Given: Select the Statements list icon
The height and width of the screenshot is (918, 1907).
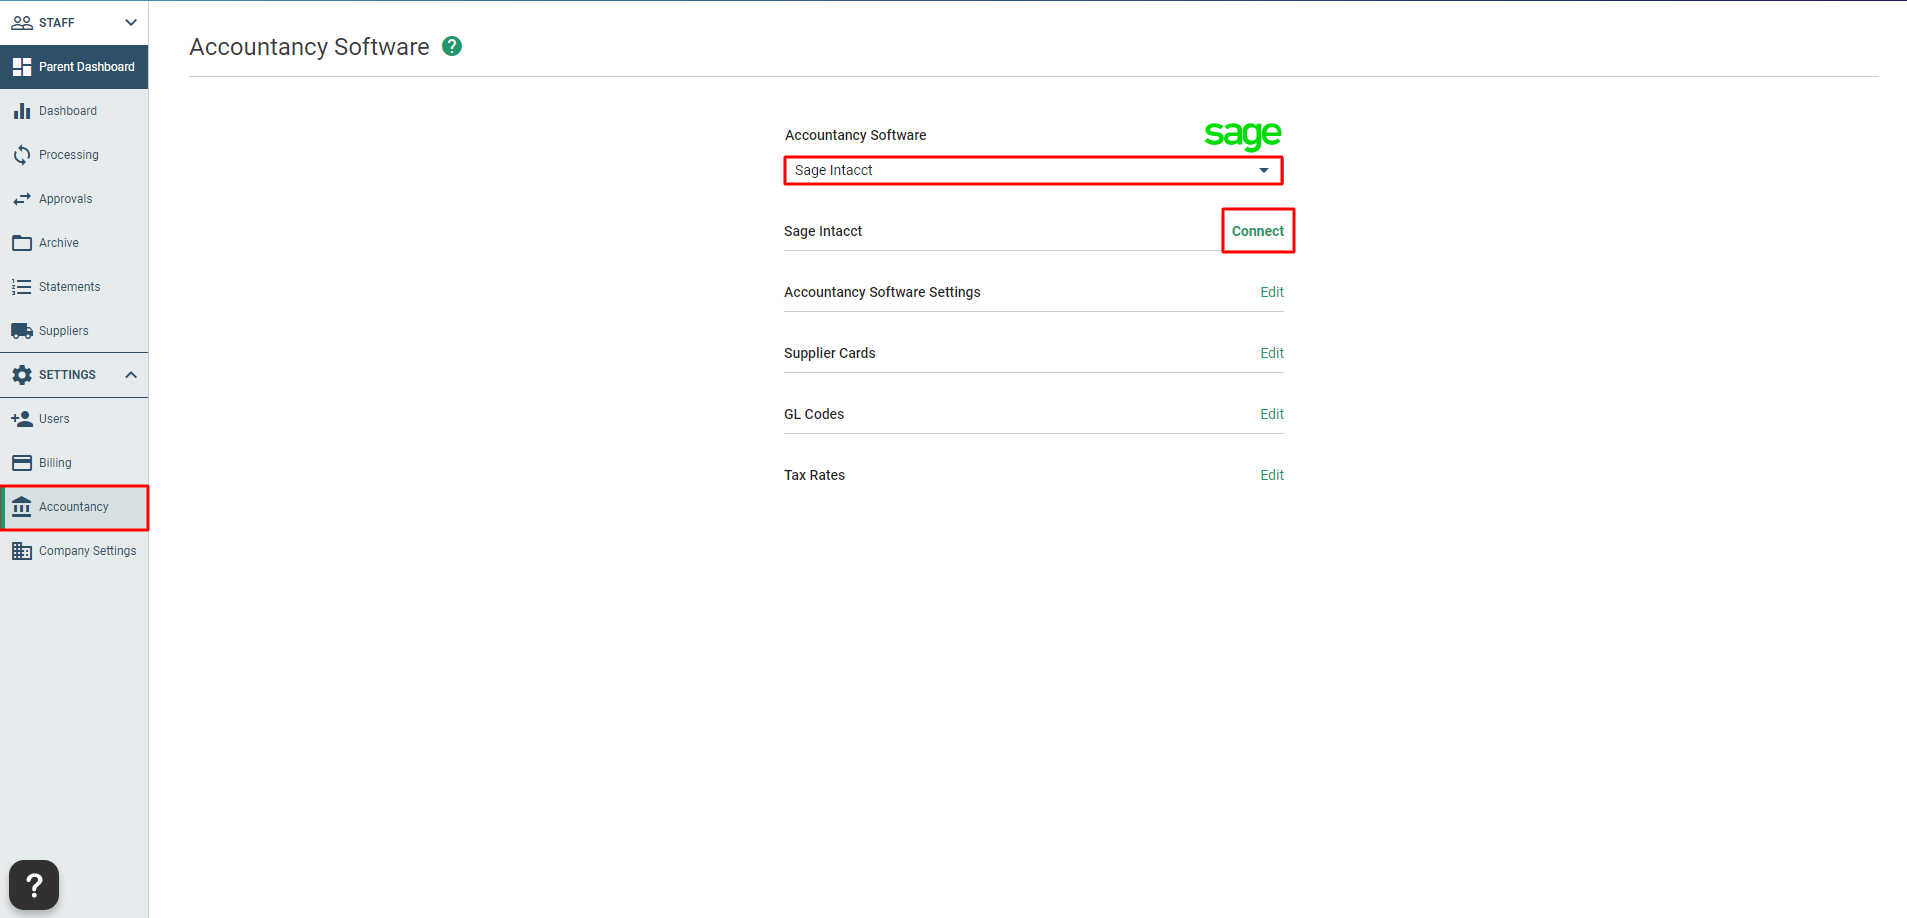Looking at the screenshot, I should point(22,286).
